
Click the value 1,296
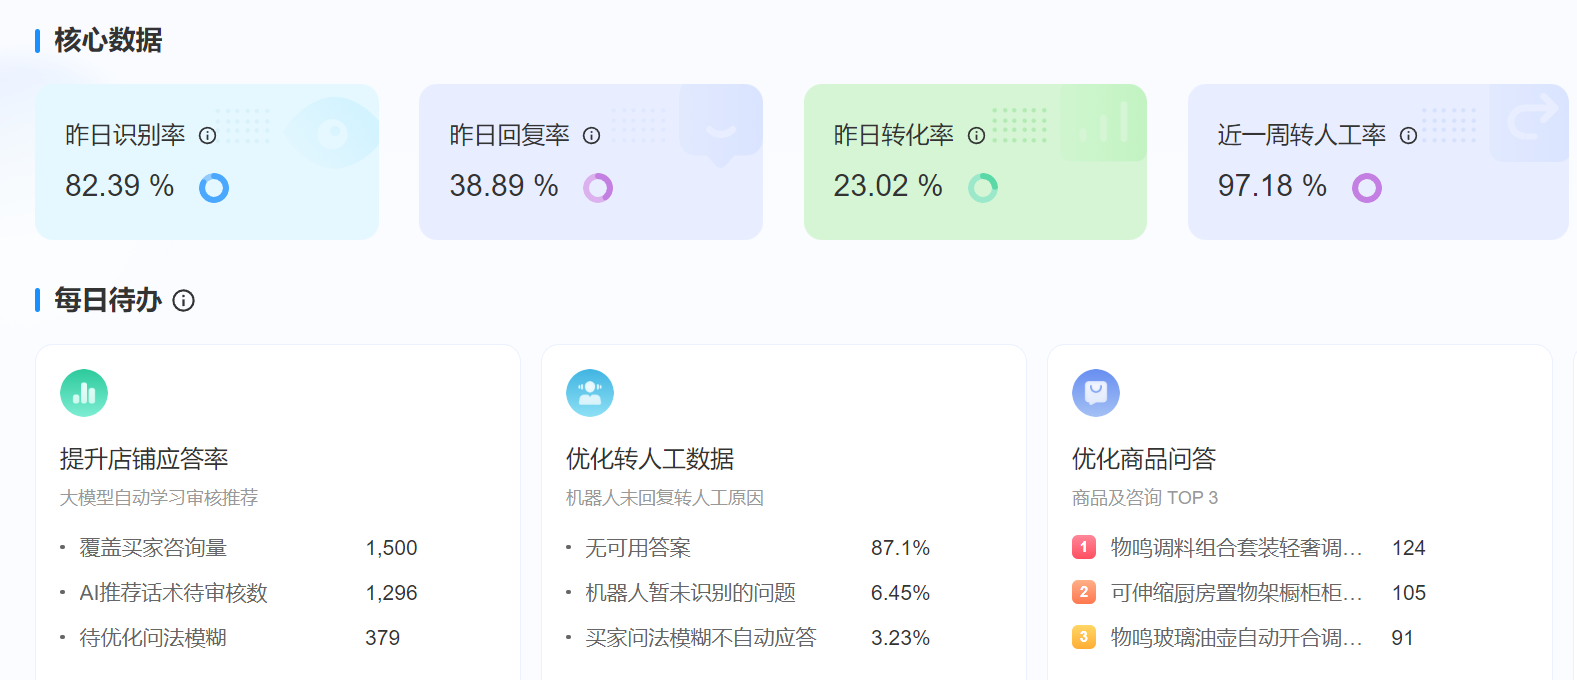tap(392, 593)
